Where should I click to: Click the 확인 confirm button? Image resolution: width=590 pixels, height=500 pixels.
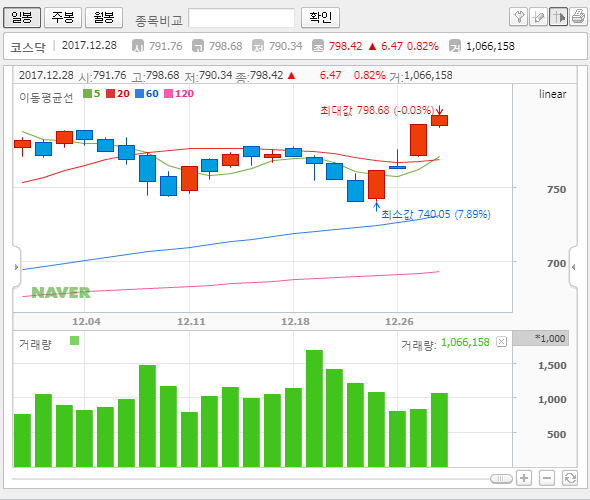(320, 17)
